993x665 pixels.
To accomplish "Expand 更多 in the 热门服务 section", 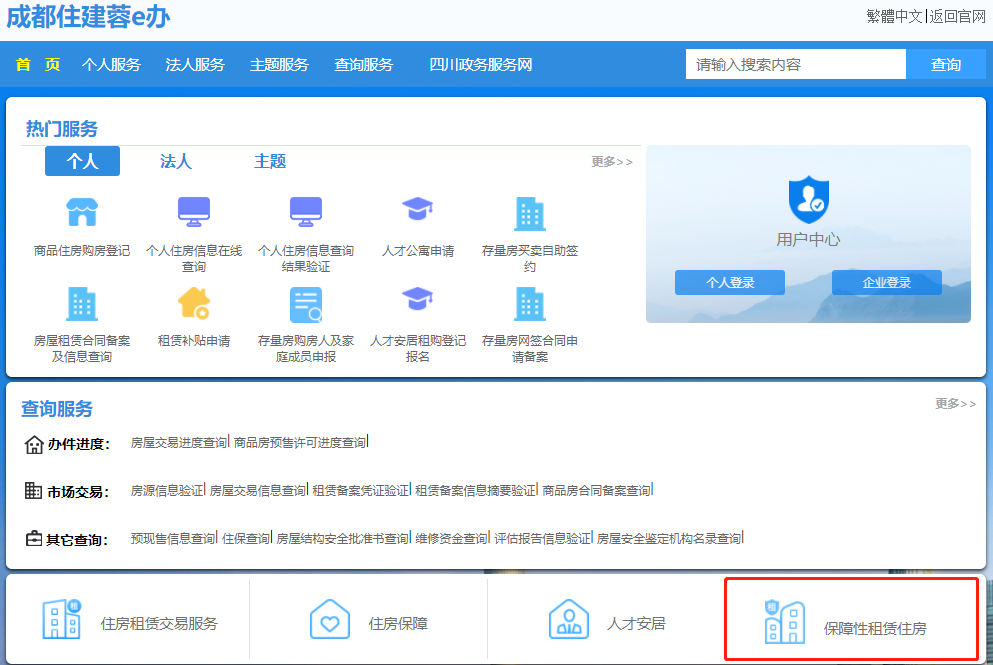I will [611, 162].
